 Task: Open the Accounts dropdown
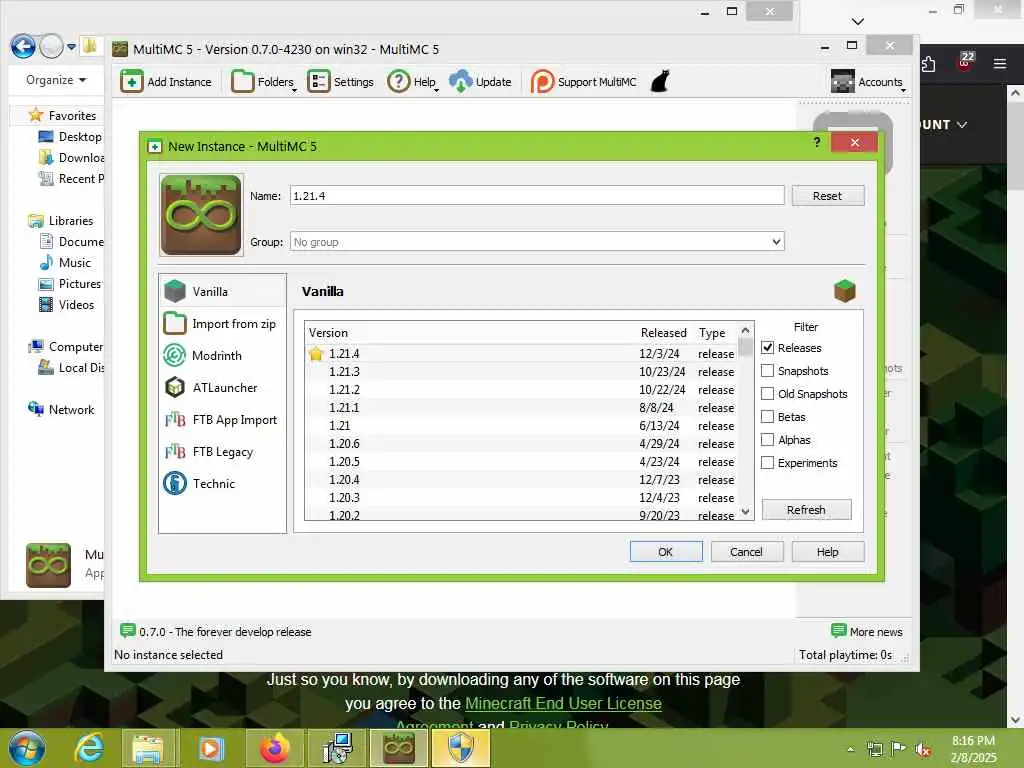[869, 82]
